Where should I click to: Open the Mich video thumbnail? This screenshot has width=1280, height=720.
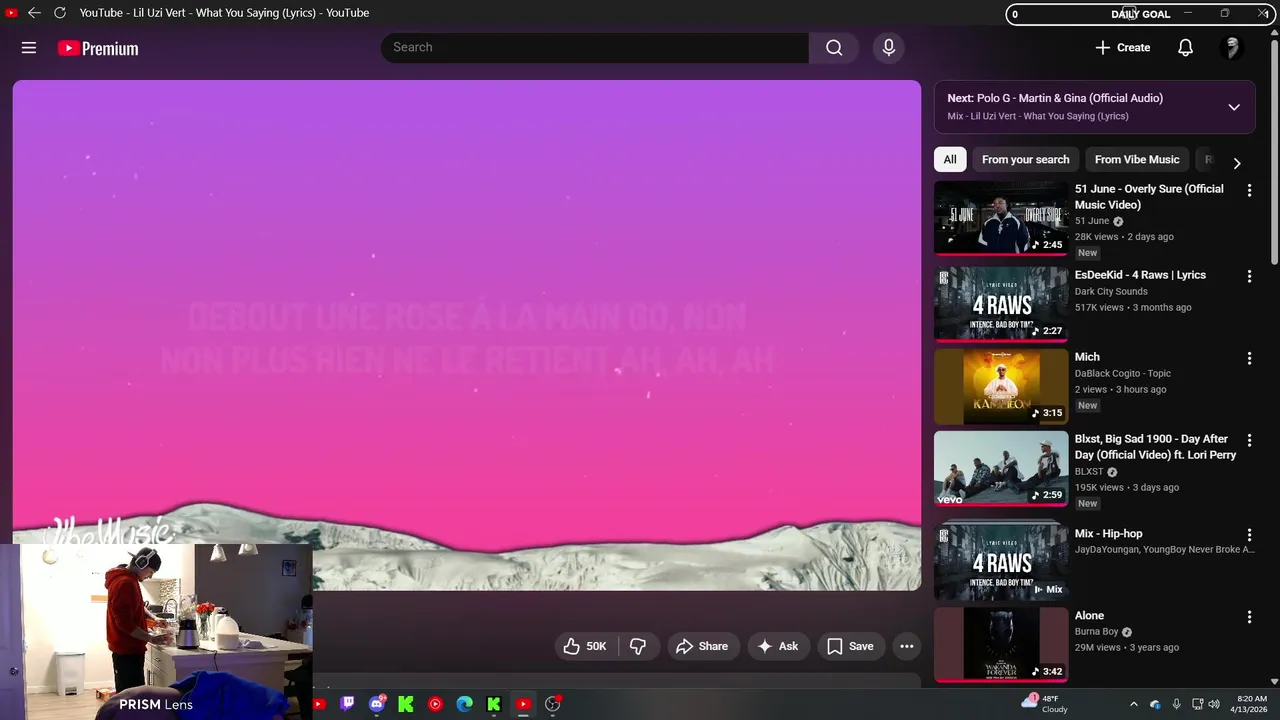pos(1001,386)
